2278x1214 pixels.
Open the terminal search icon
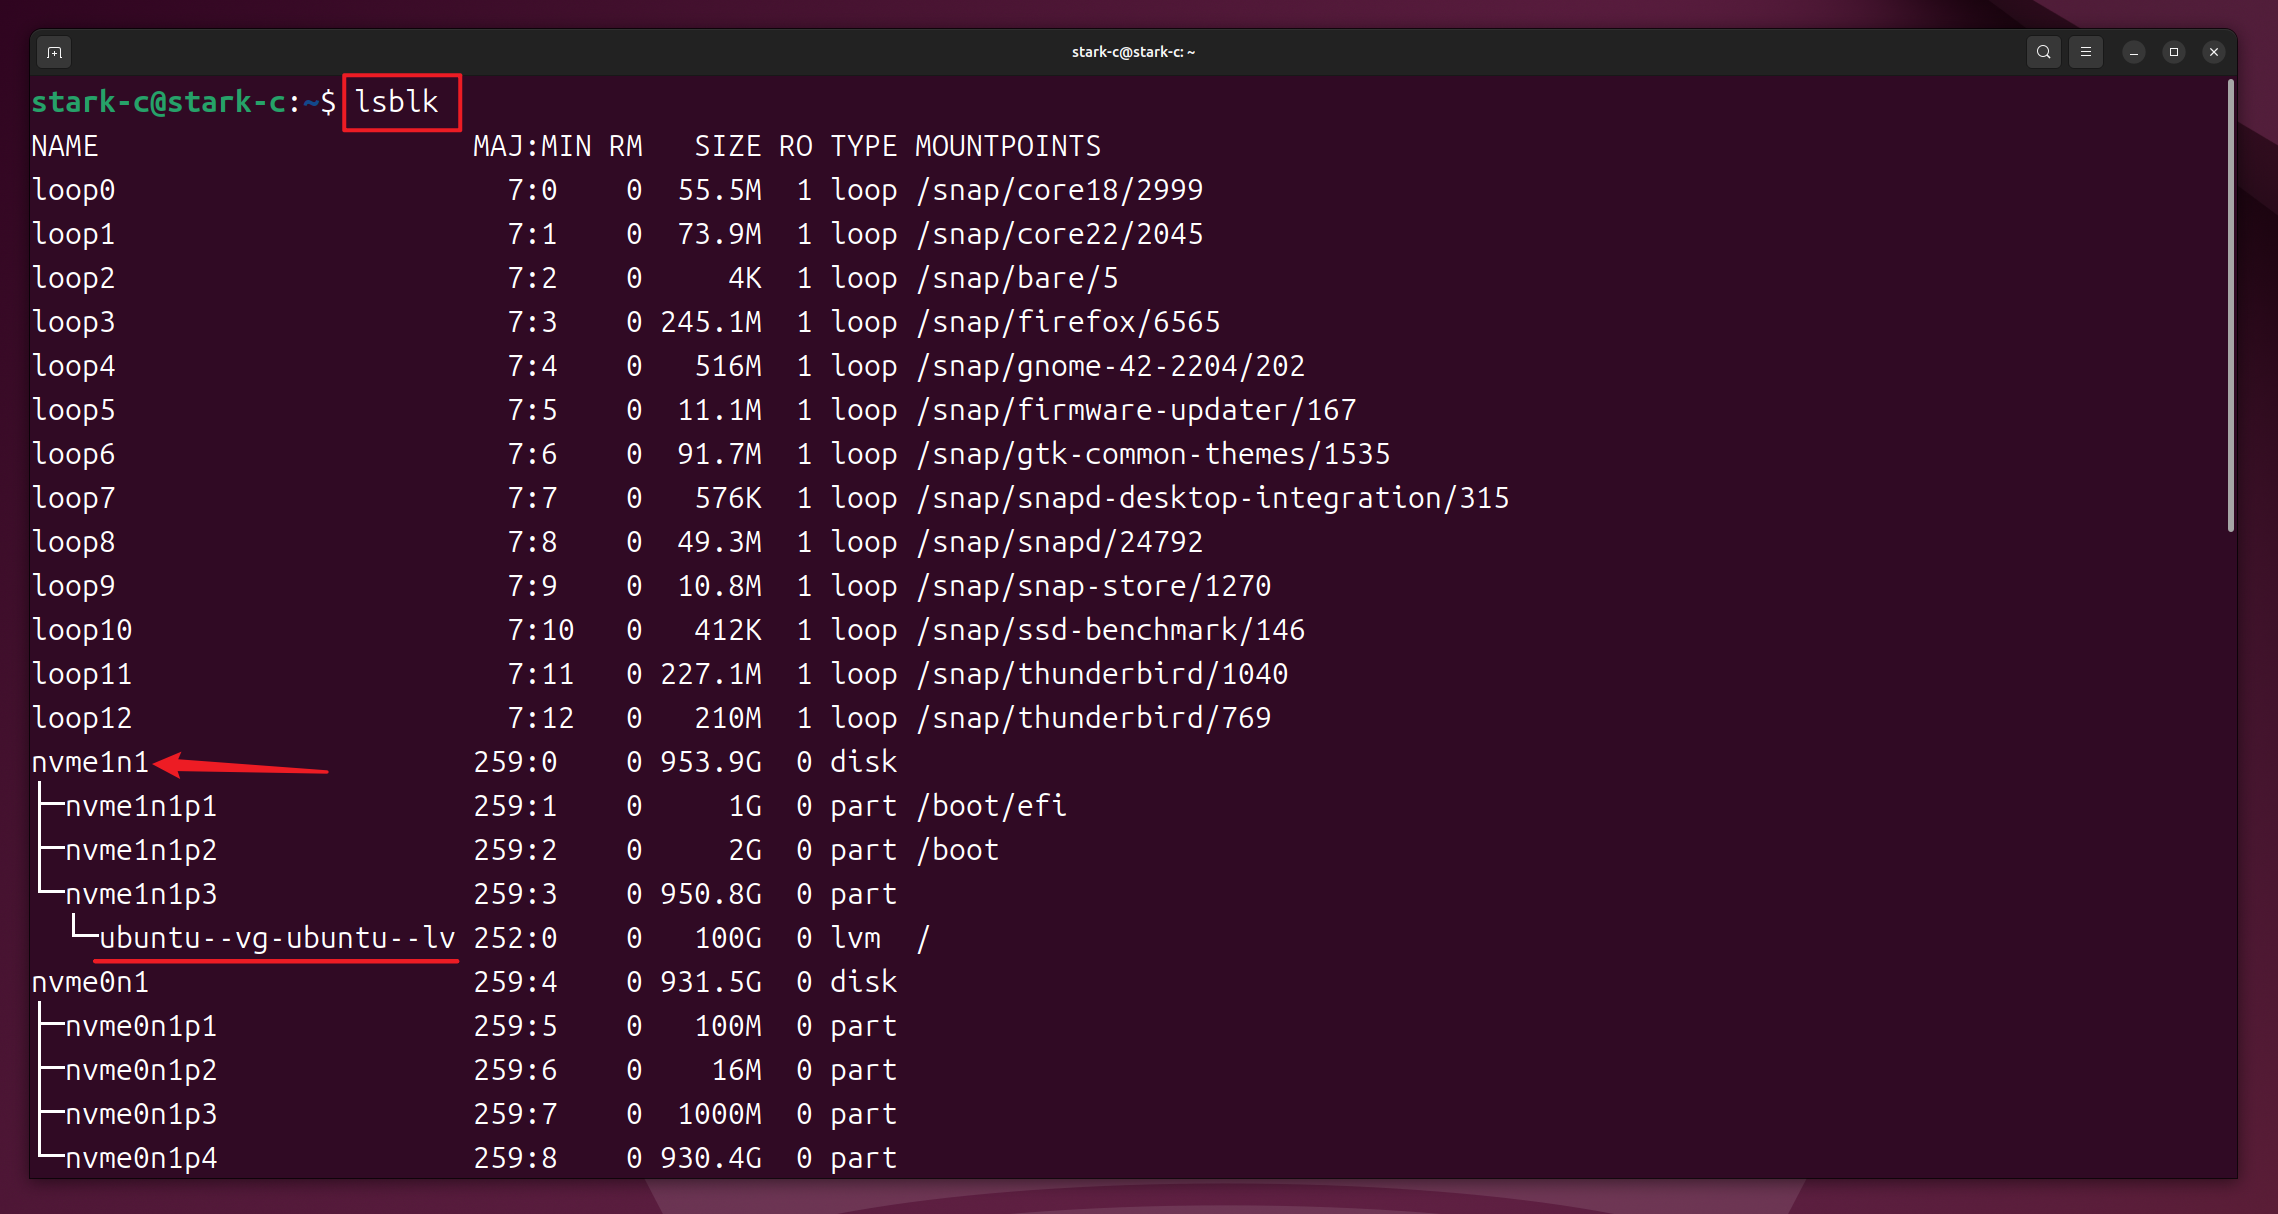pos(2043,52)
